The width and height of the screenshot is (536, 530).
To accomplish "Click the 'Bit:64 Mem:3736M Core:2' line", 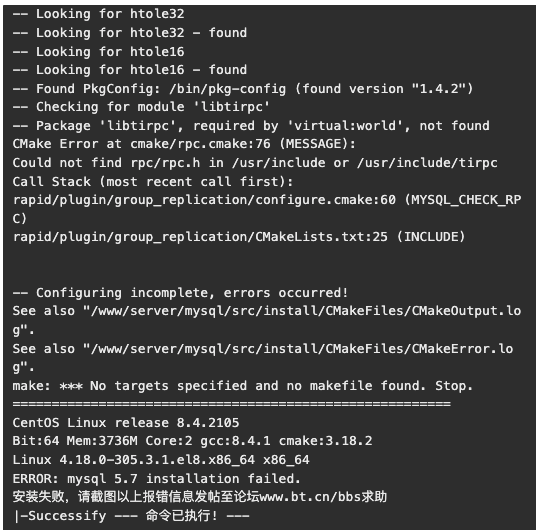I will click(192, 441).
